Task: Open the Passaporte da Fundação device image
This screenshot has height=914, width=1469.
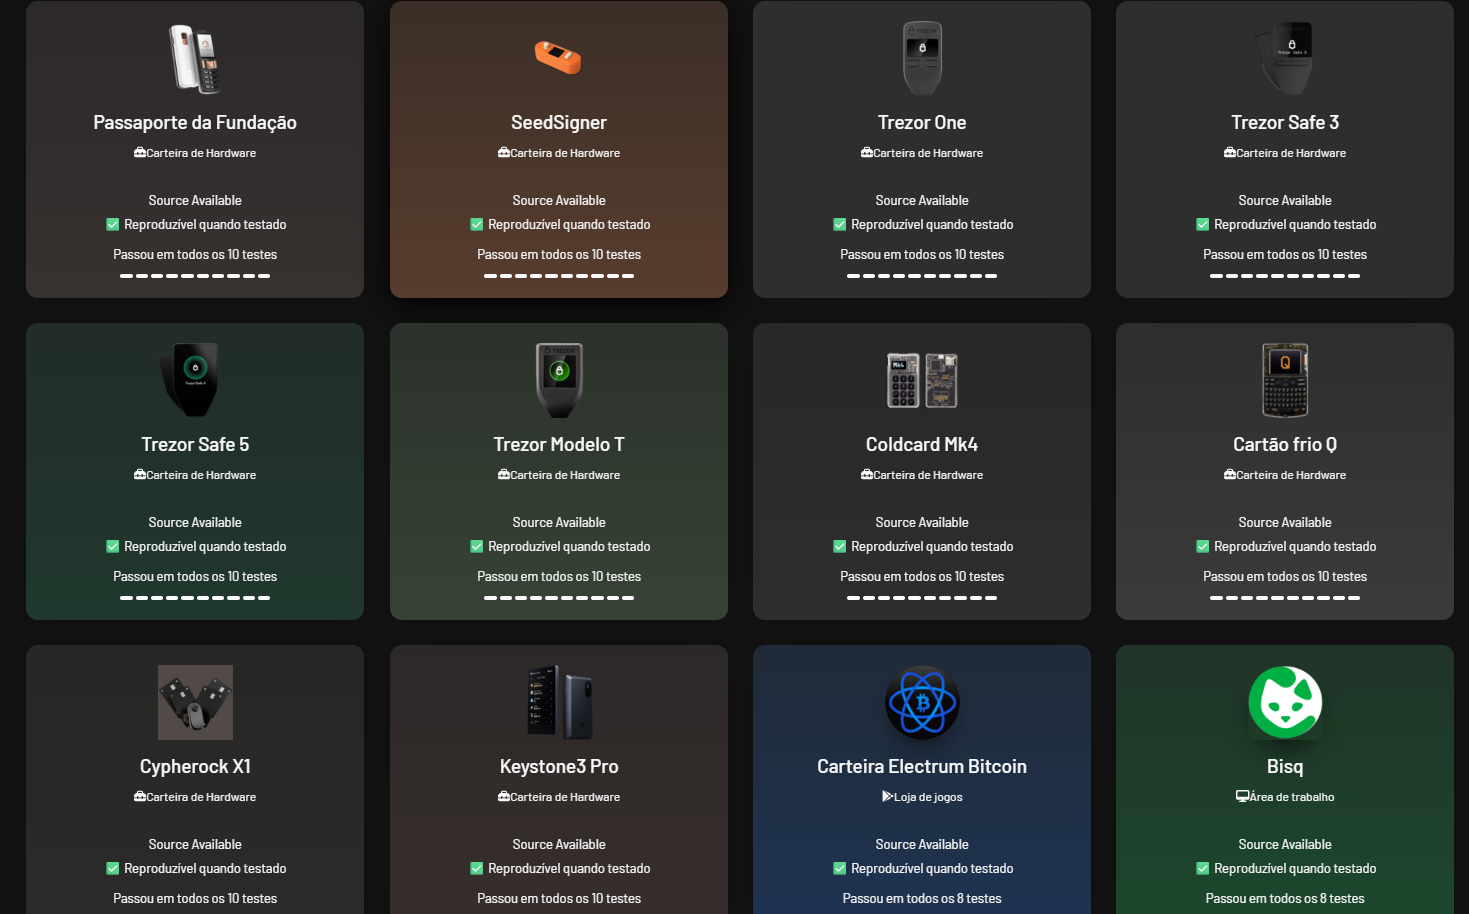Action: point(195,58)
